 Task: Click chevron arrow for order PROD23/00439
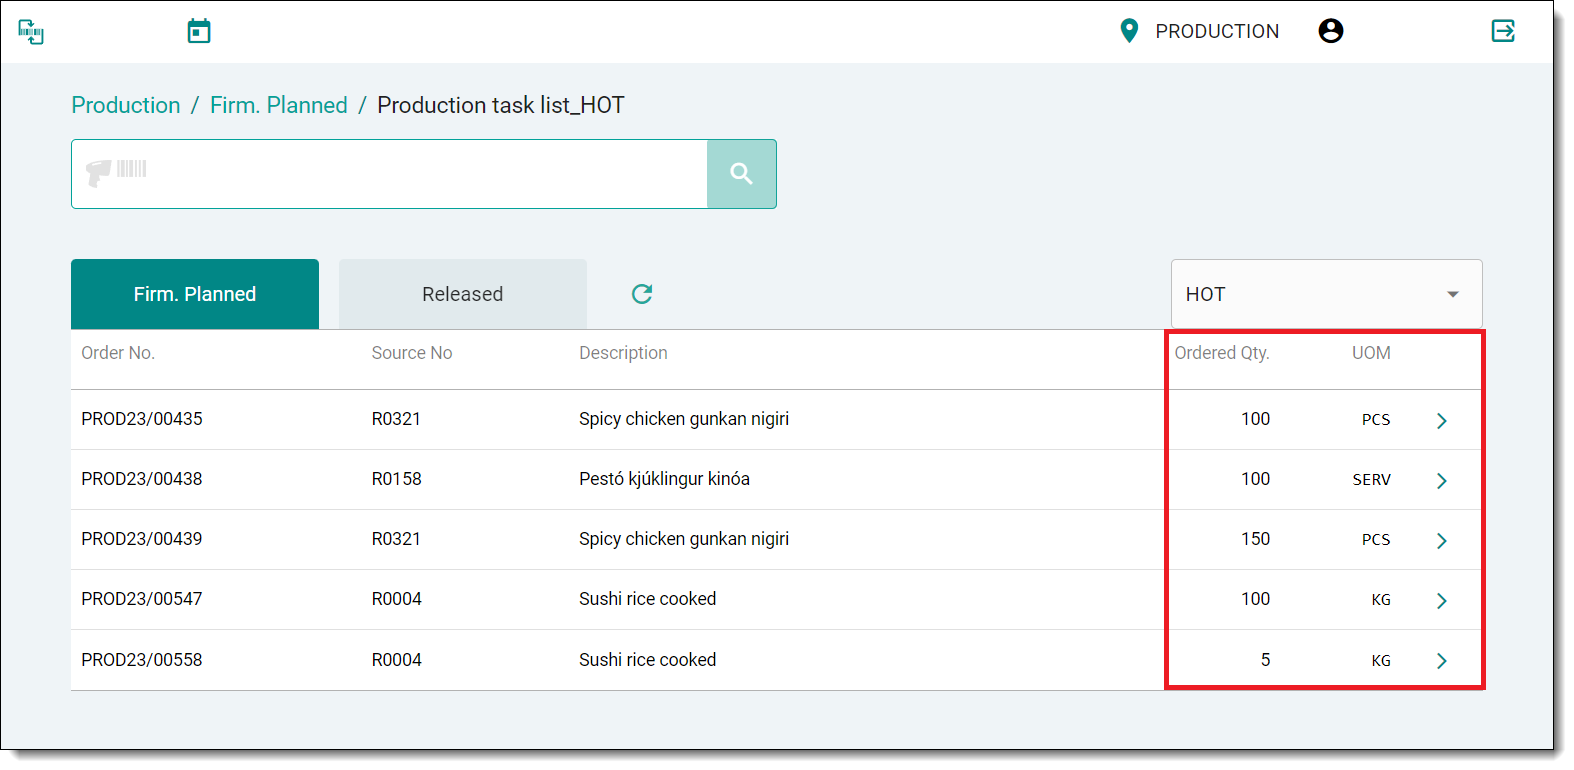click(1441, 541)
